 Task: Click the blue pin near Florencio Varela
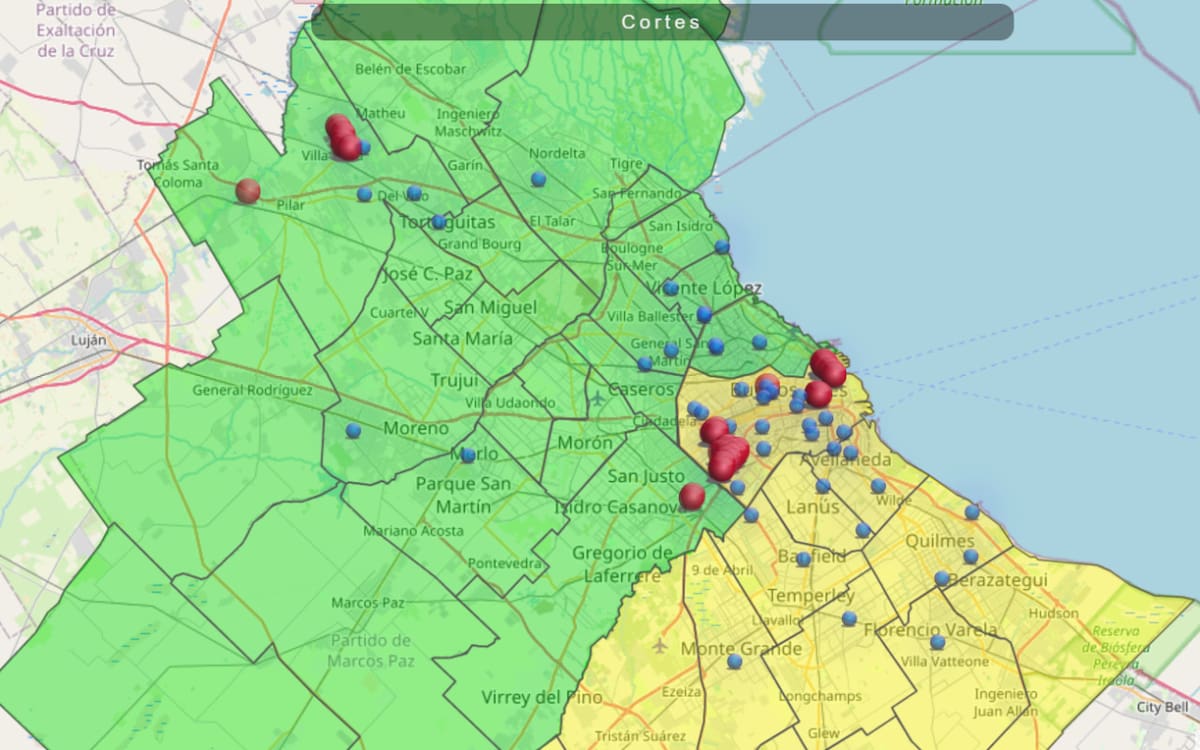(937, 643)
